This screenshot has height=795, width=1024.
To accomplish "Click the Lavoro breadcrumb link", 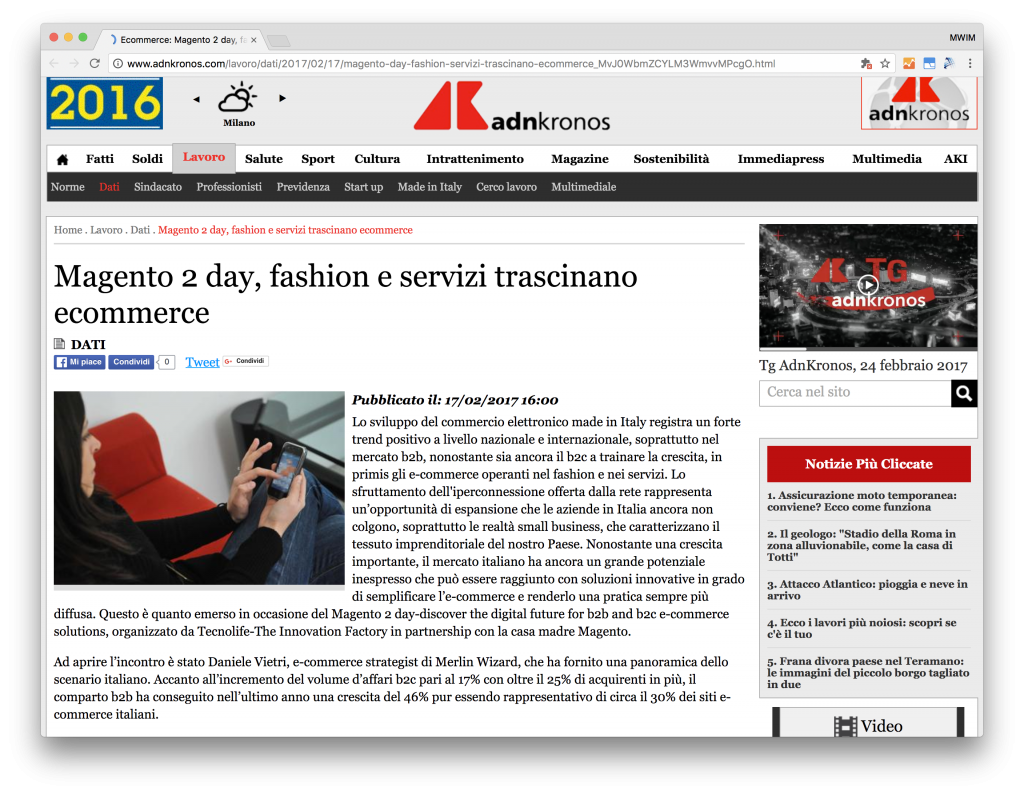I will tap(106, 230).
